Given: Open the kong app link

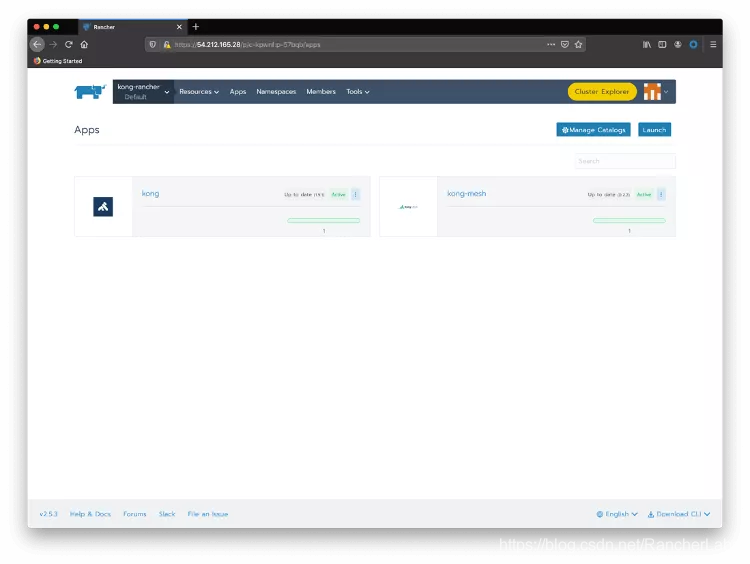Looking at the screenshot, I should coord(150,193).
